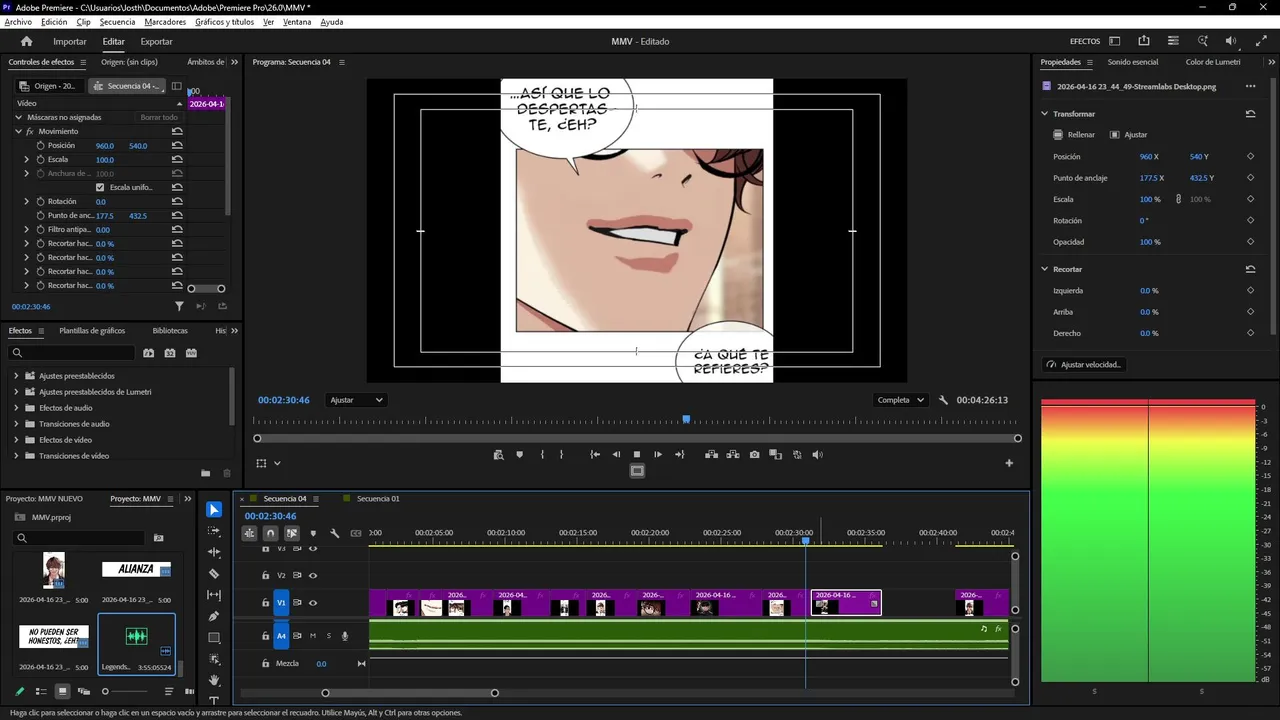The width and height of the screenshot is (1280, 720).
Task: Click the Lift button icon
Action: (711, 454)
